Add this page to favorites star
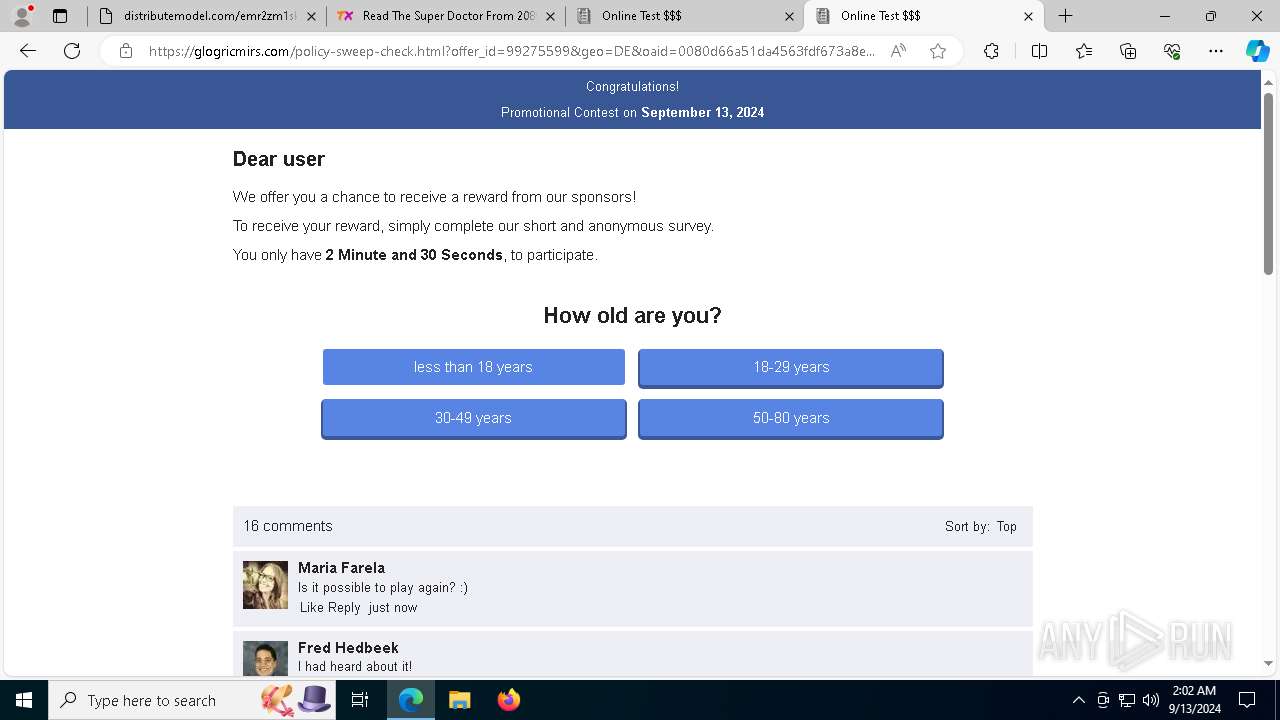 (937, 51)
